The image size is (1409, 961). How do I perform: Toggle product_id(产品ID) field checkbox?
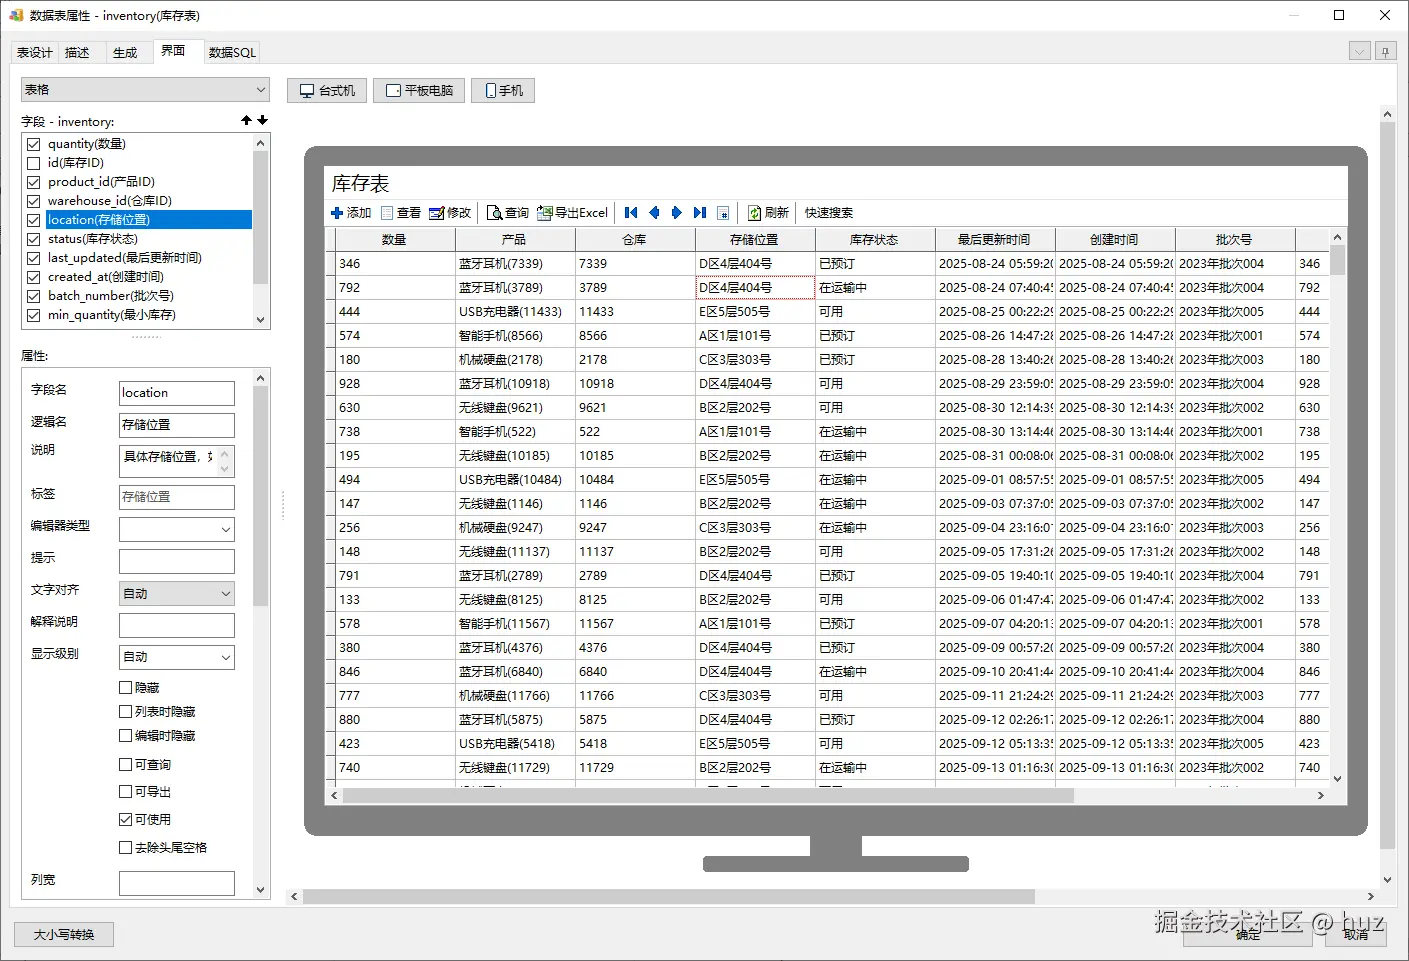click(34, 182)
